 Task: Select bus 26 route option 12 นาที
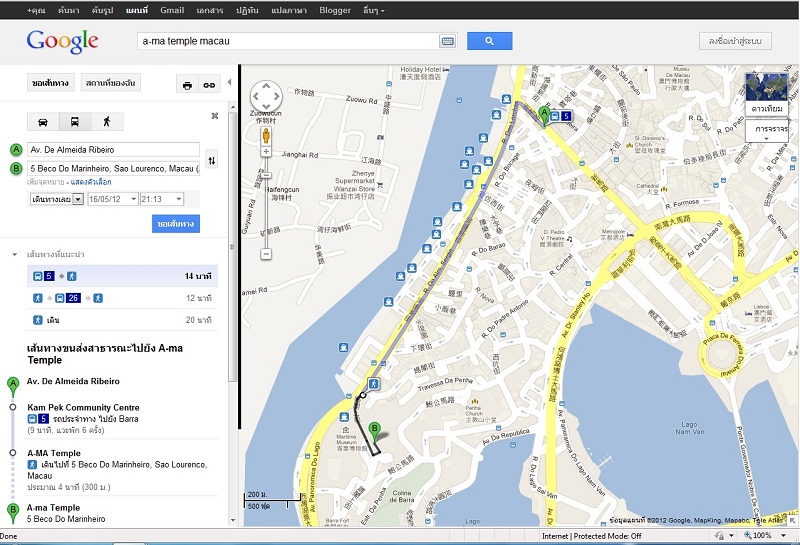coord(122,298)
